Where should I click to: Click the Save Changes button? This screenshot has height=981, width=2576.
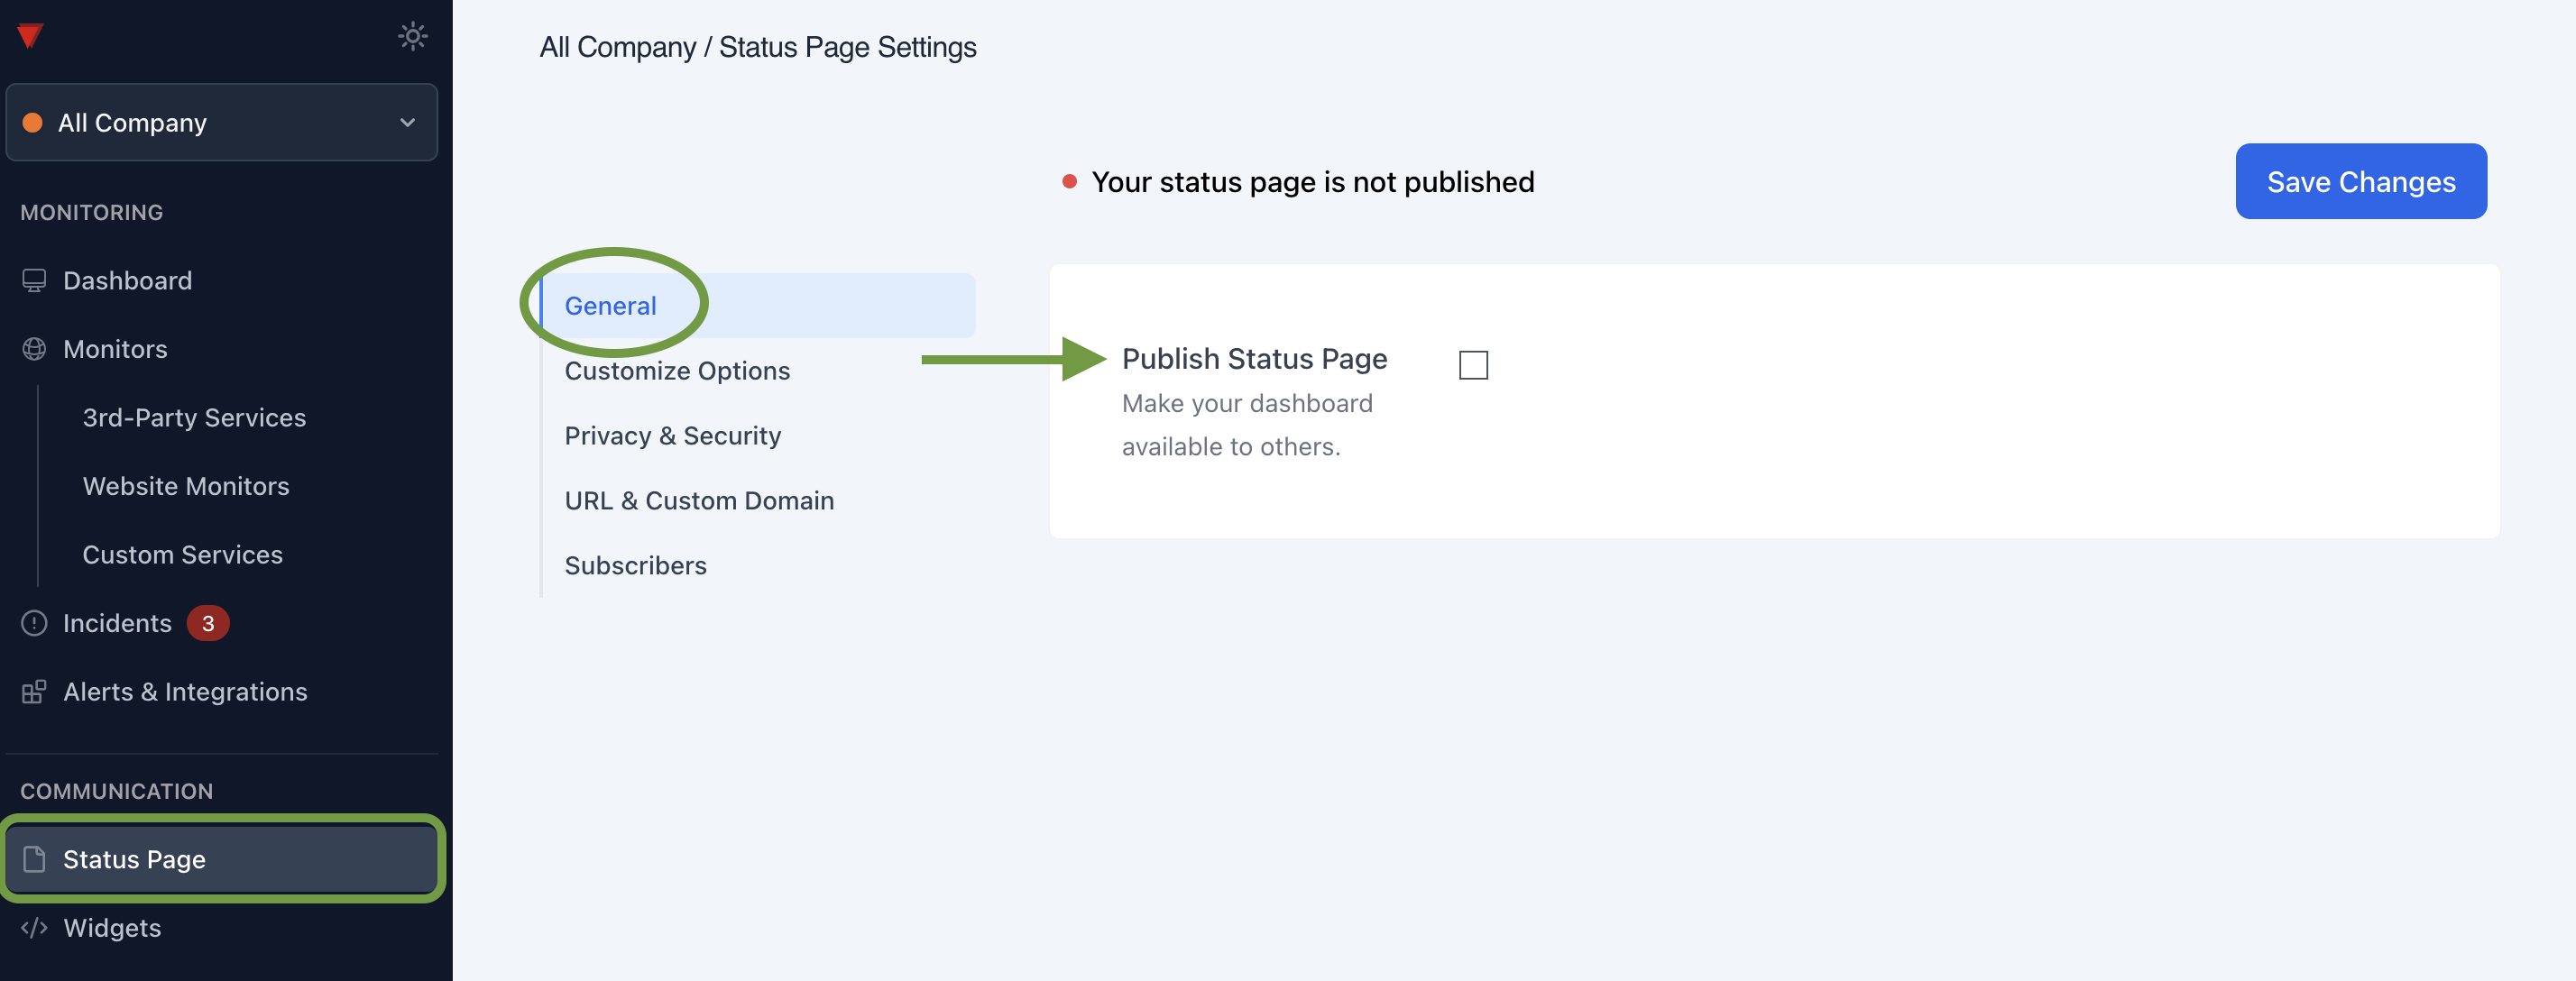point(2360,182)
